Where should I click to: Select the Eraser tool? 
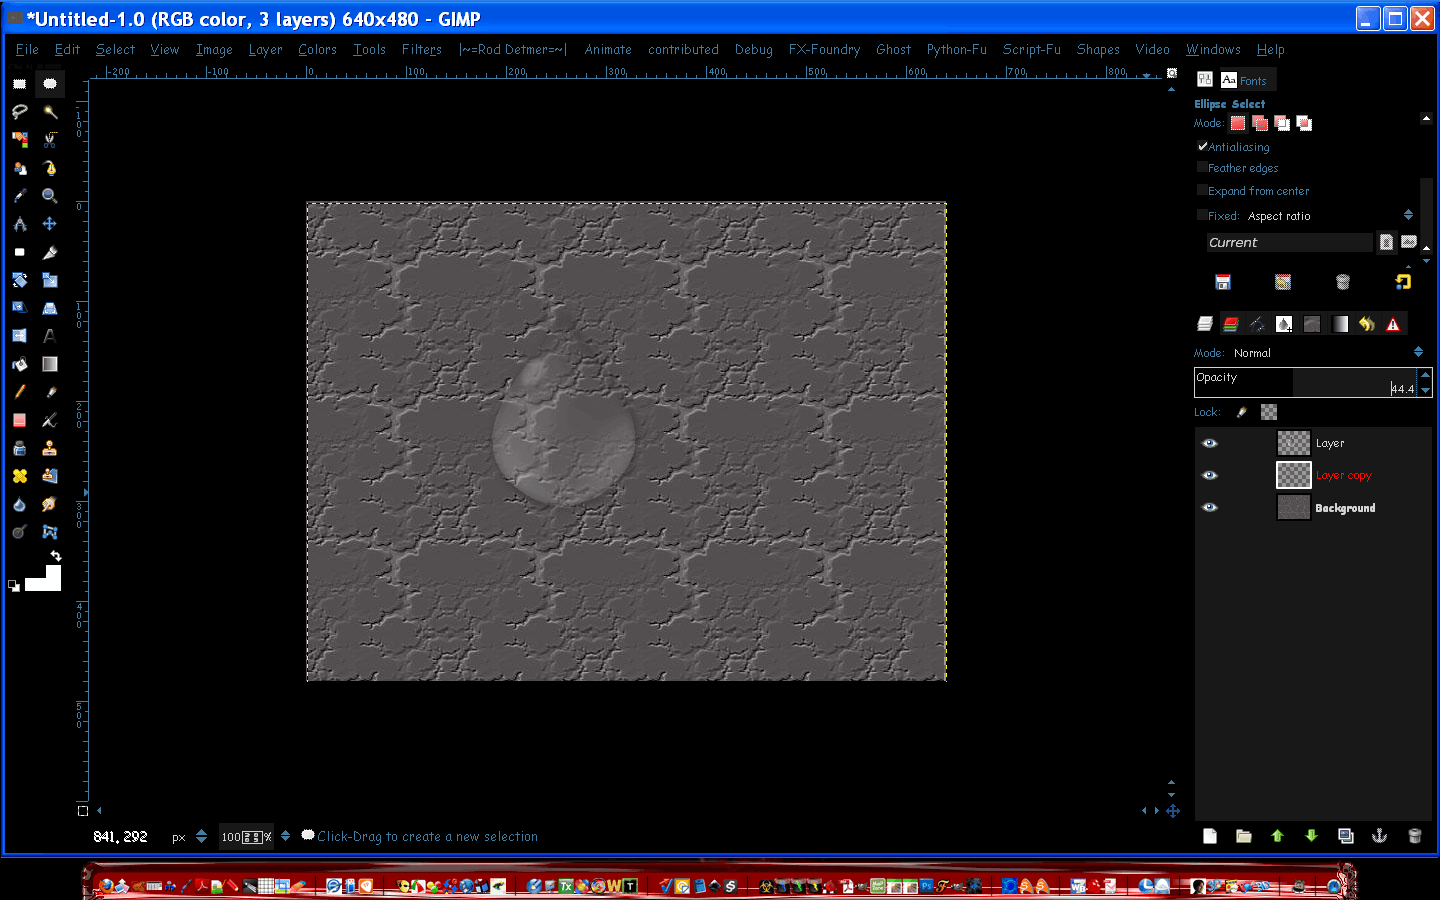[x=19, y=420]
